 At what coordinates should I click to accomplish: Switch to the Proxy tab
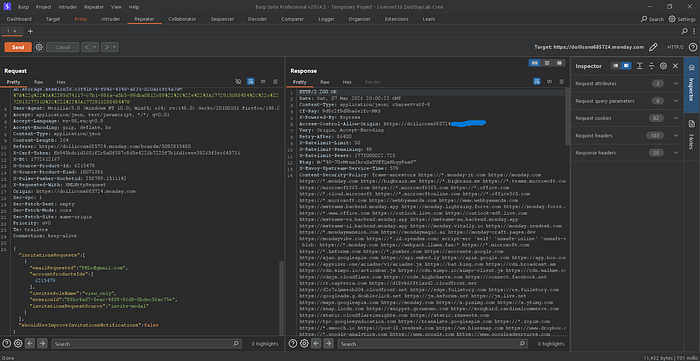coord(81,19)
